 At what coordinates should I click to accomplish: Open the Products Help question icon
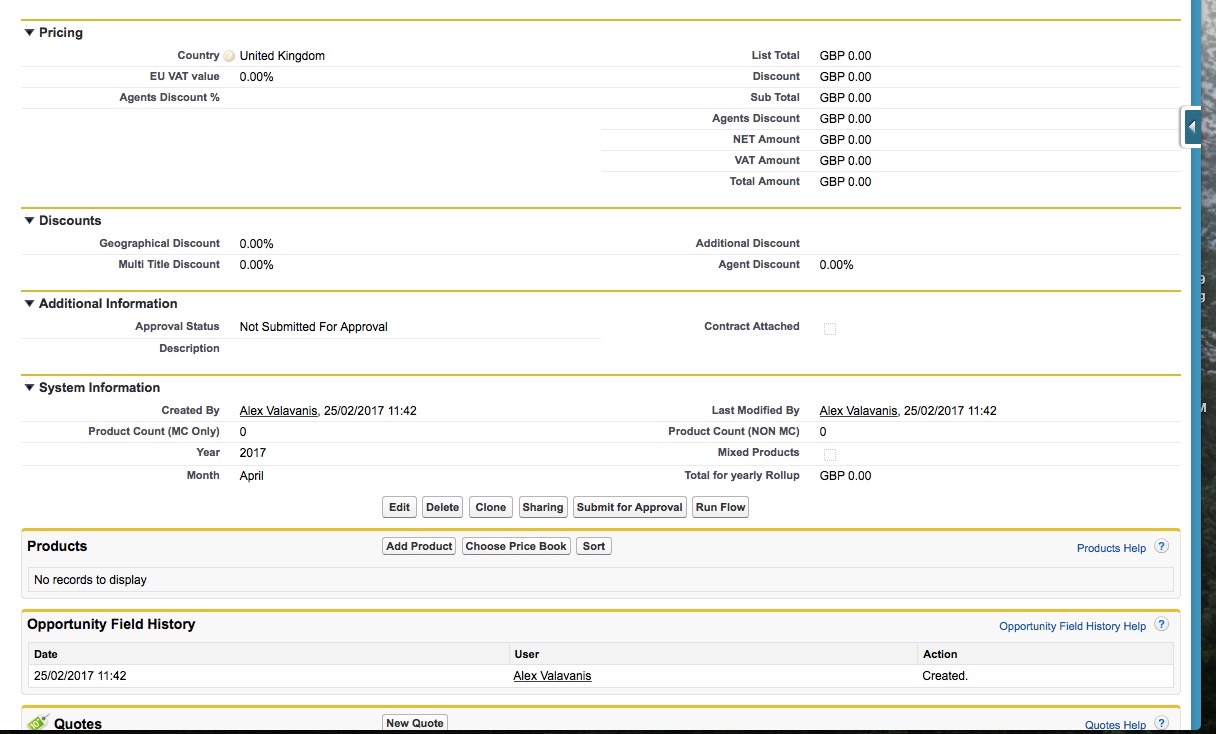1161,547
